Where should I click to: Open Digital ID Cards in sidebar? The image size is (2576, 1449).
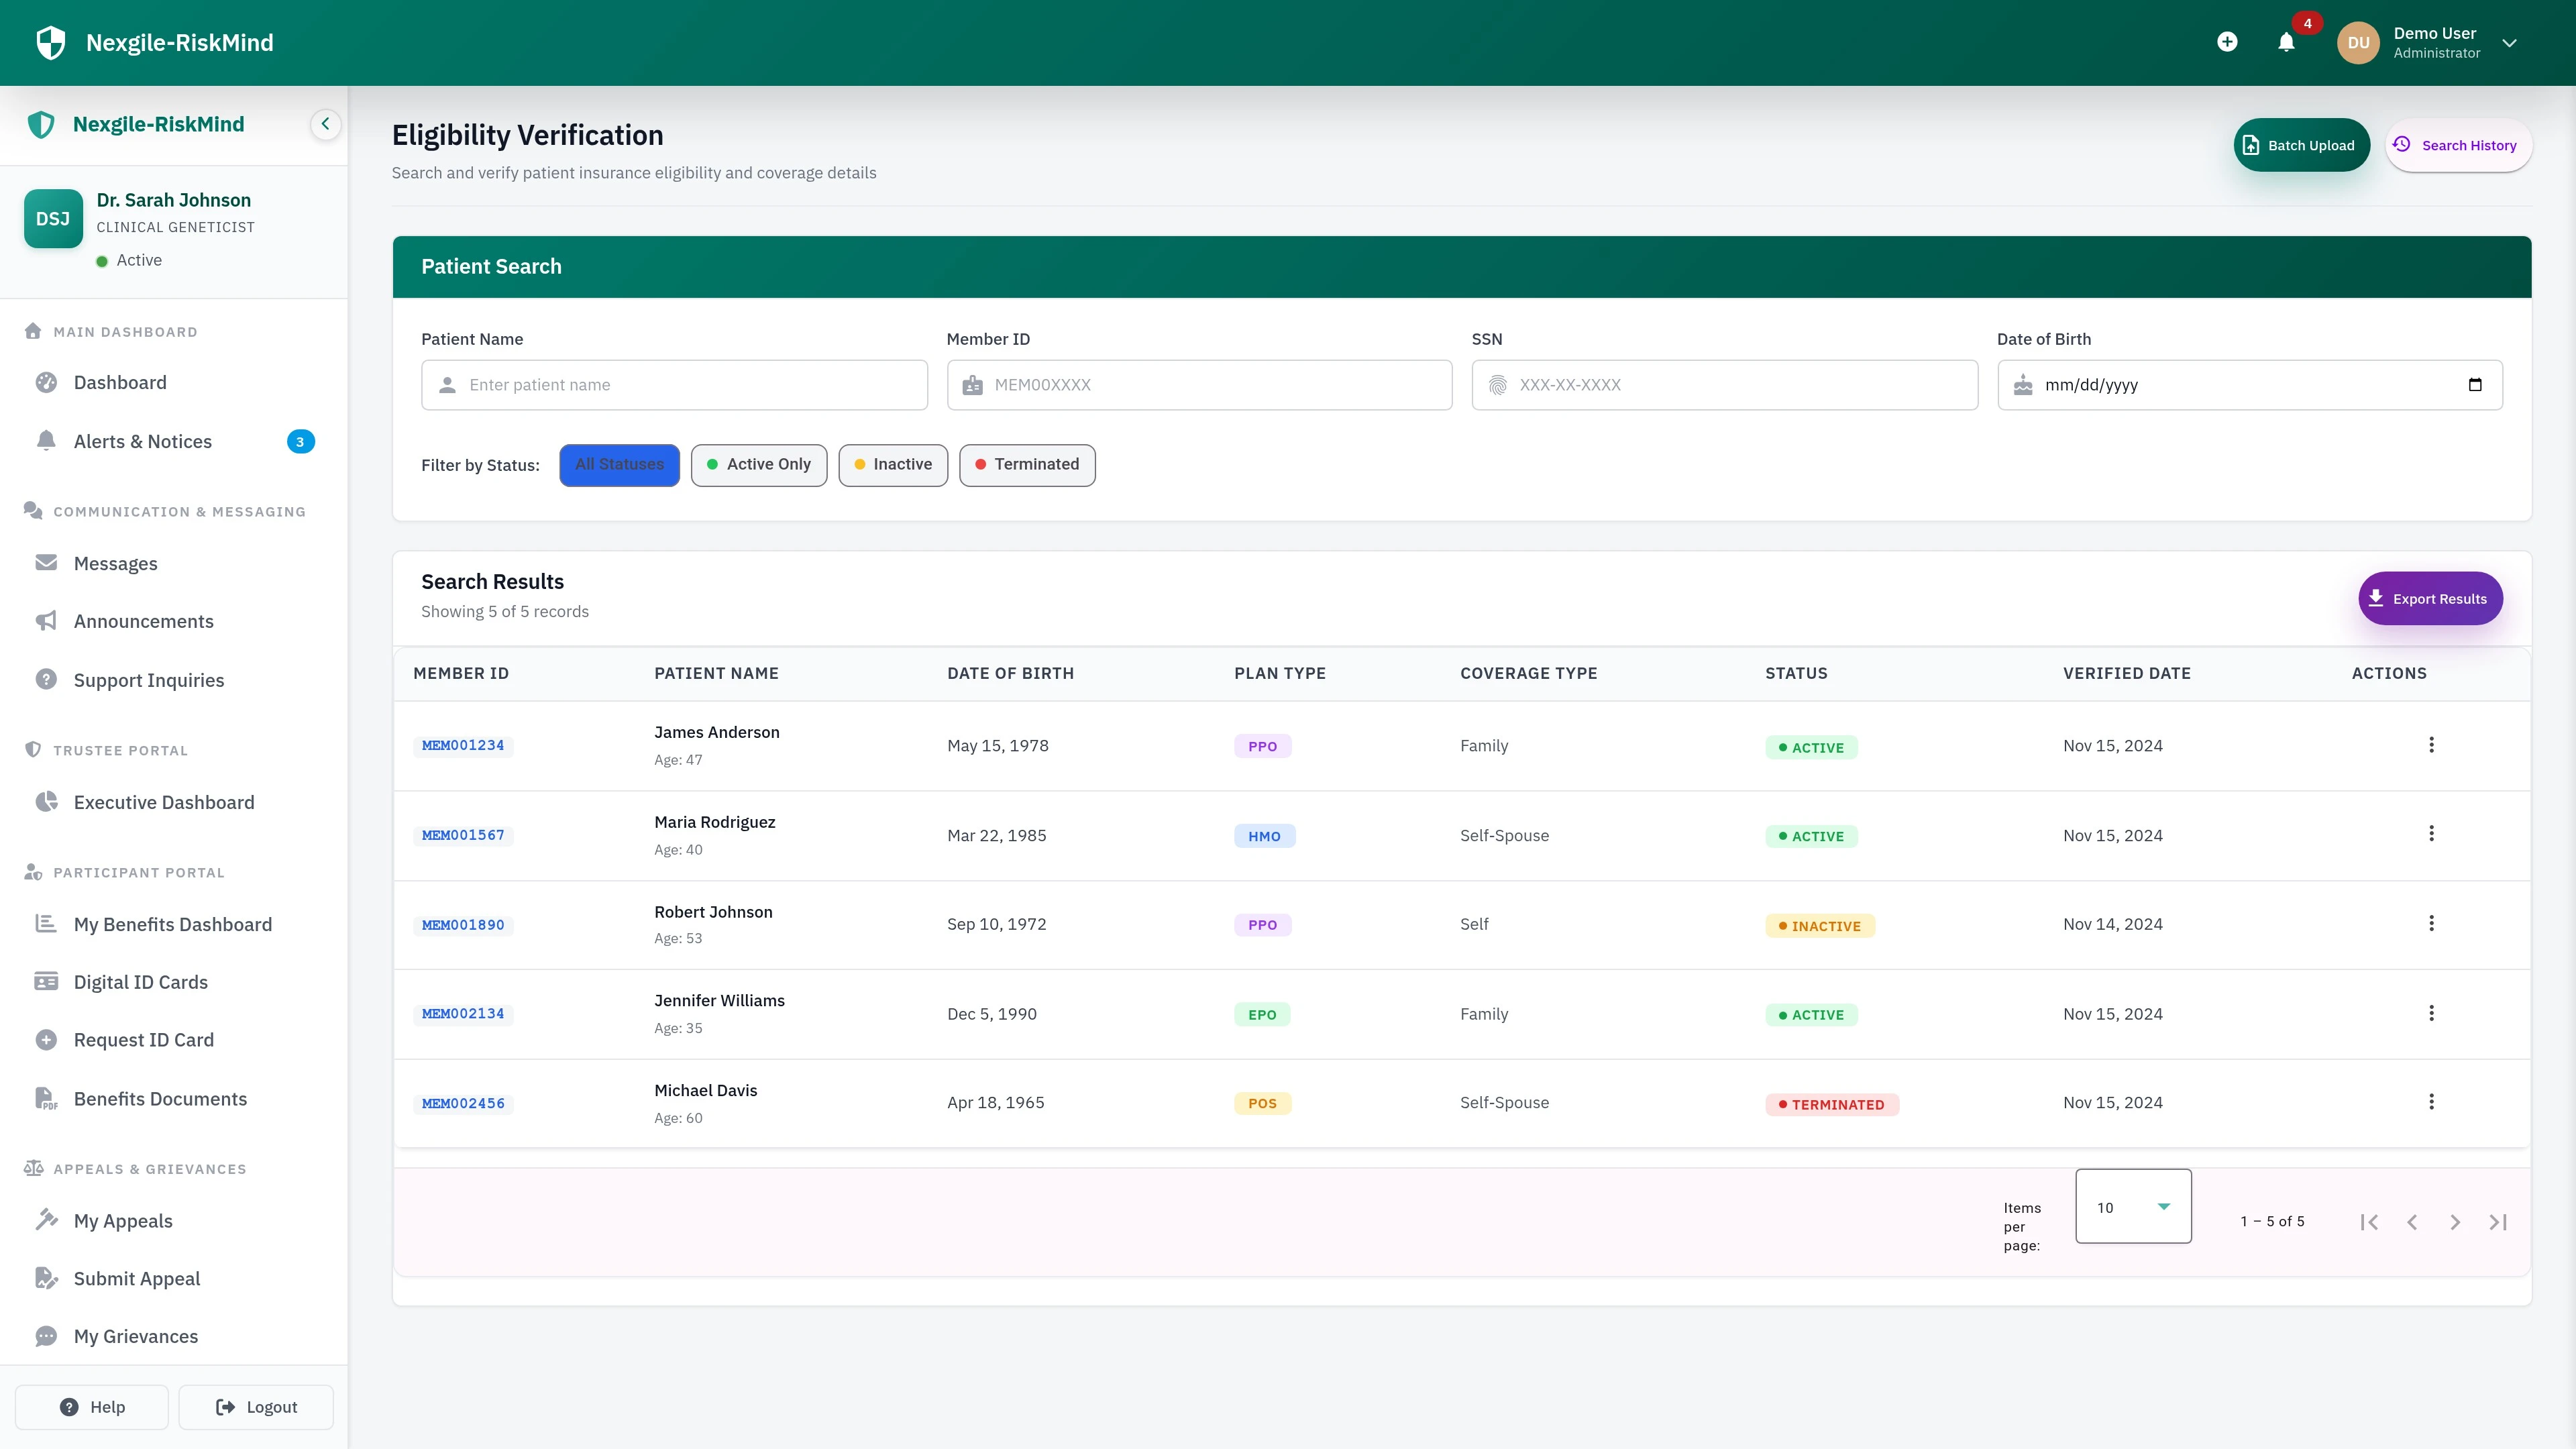pyautogui.click(x=141, y=982)
